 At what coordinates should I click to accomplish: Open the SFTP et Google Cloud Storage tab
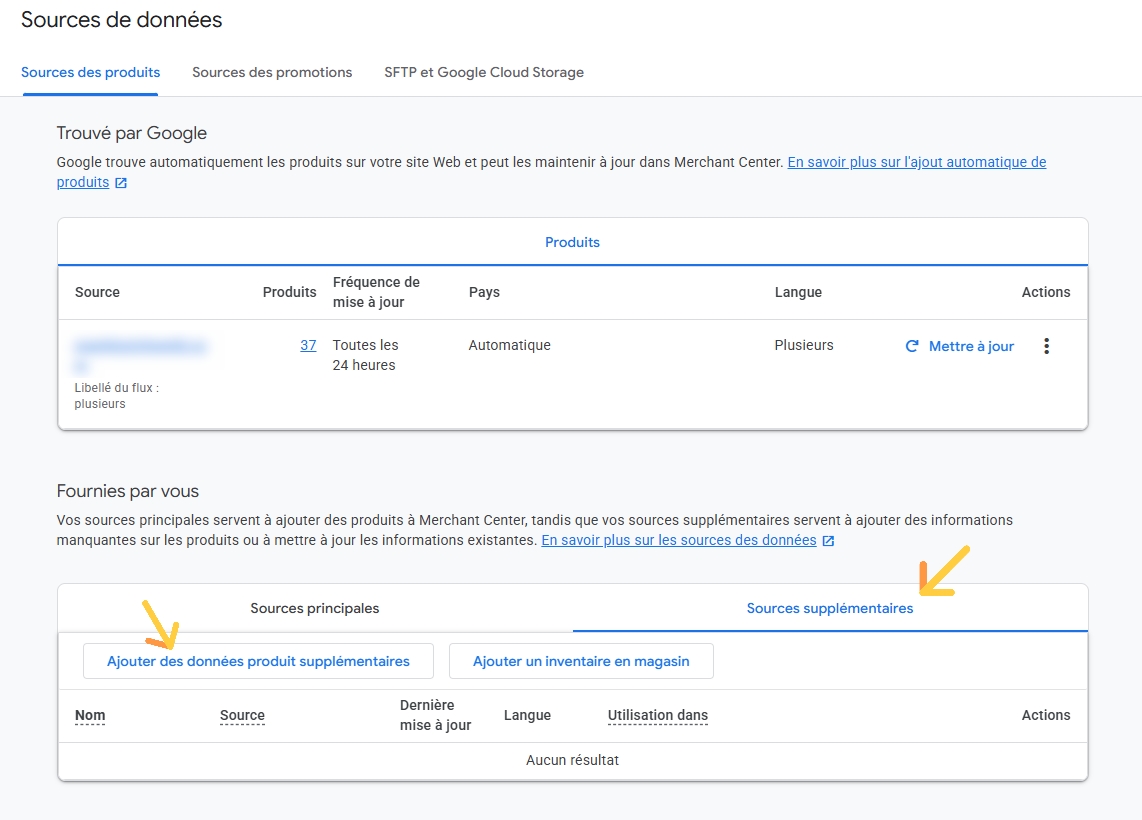[x=484, y=72]
